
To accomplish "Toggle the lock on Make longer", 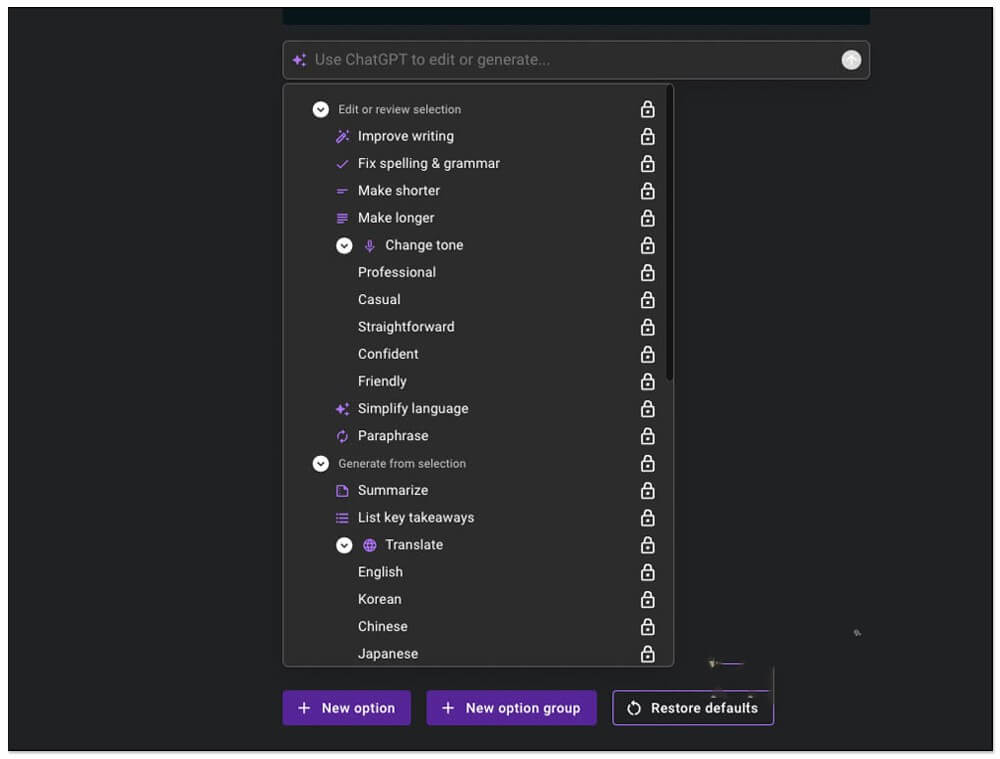I will click(647, 218).
